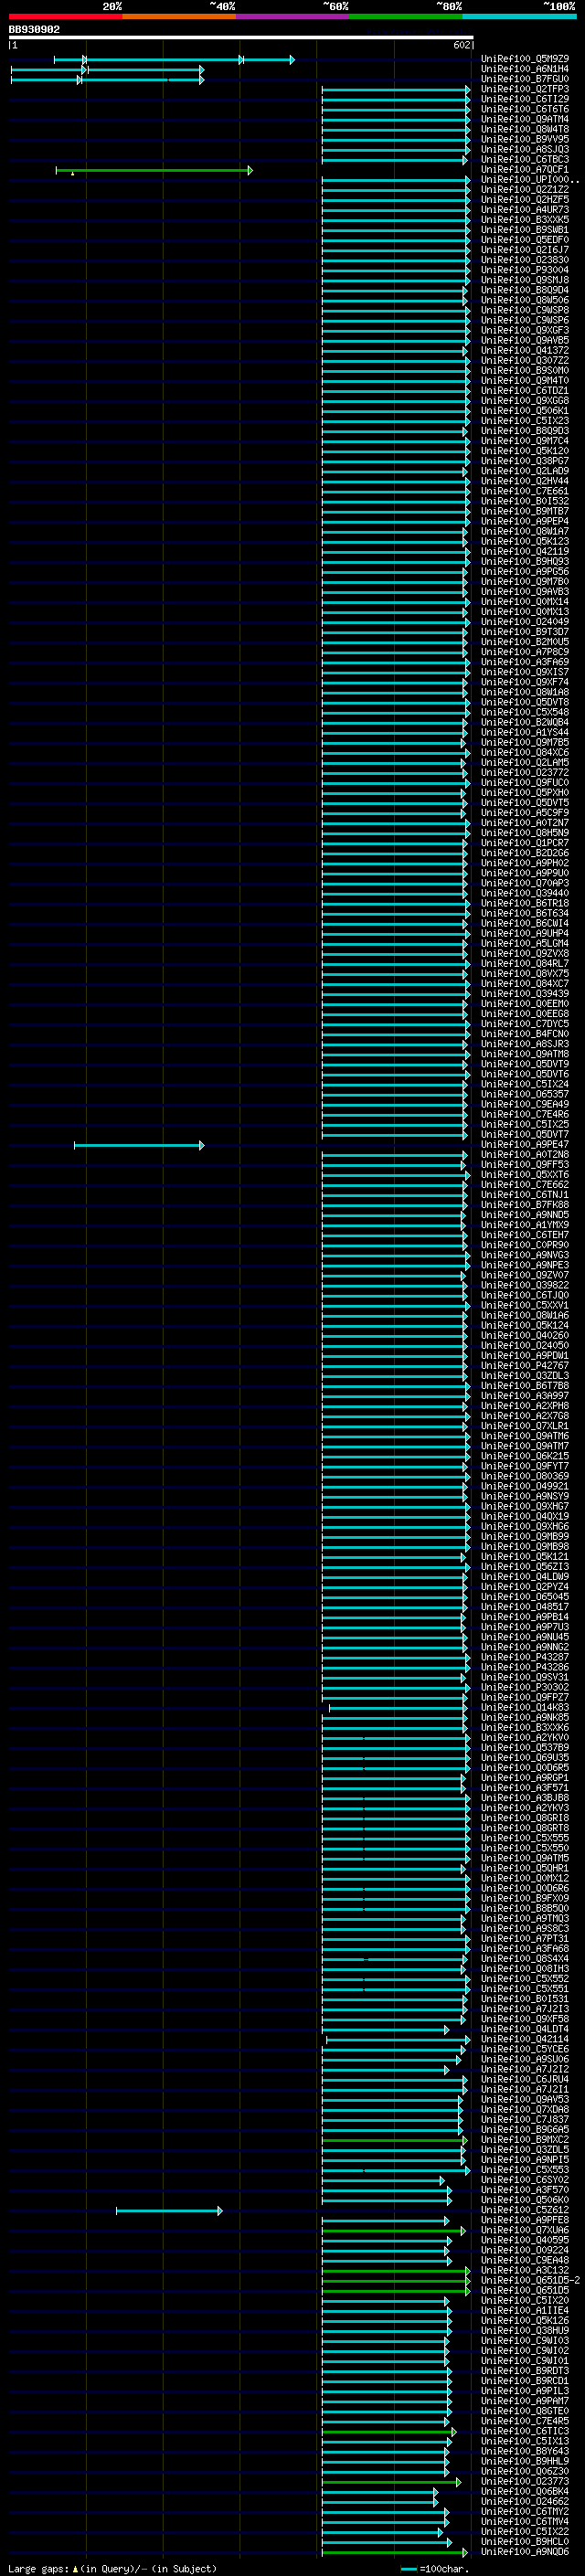Click the purple ~60% identity legend segment
The width and height of the screenshot is (585, 2576).
click(292, 16)
